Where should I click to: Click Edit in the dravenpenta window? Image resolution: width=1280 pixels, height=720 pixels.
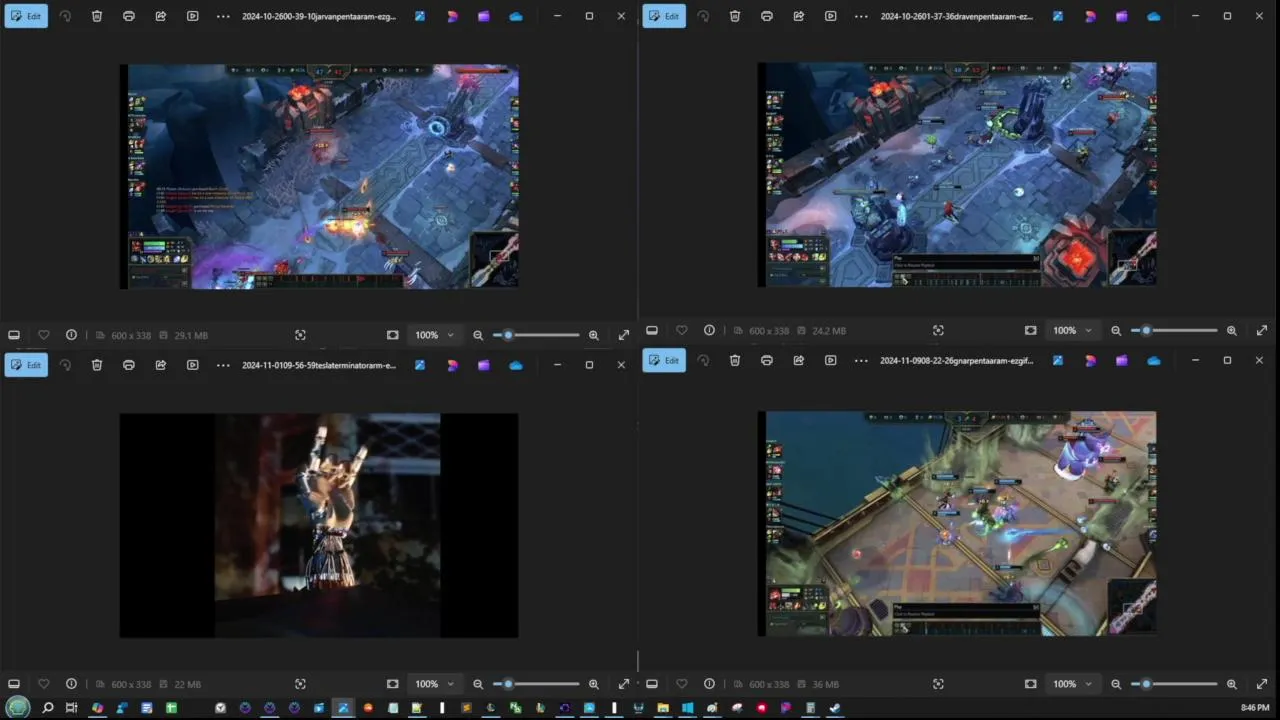[x=664, y=16]
